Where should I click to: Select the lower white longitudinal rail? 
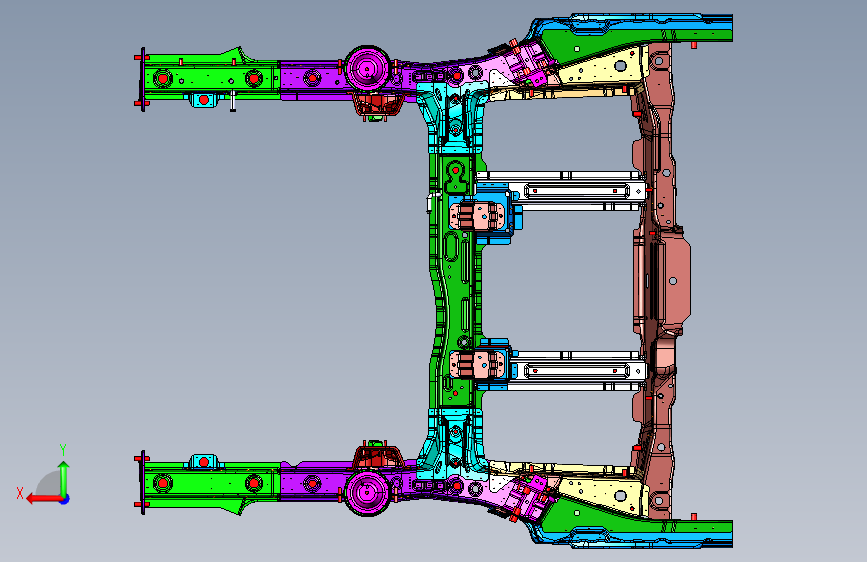point(575,371)
